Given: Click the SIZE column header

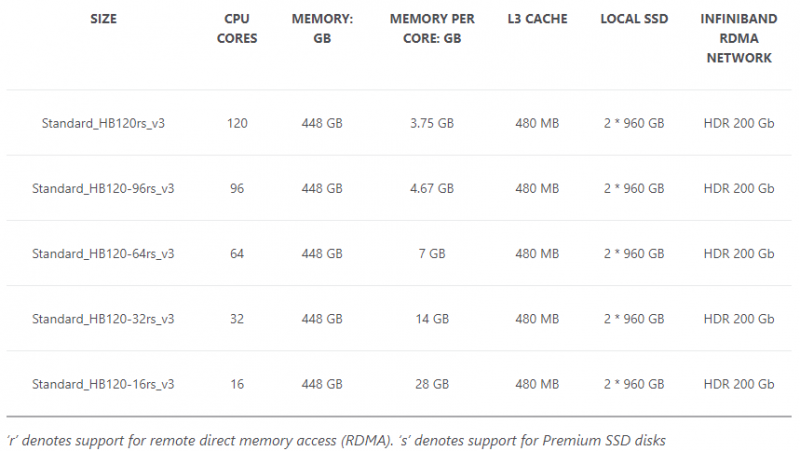Looking at the screenshot, I should point(104,19).
